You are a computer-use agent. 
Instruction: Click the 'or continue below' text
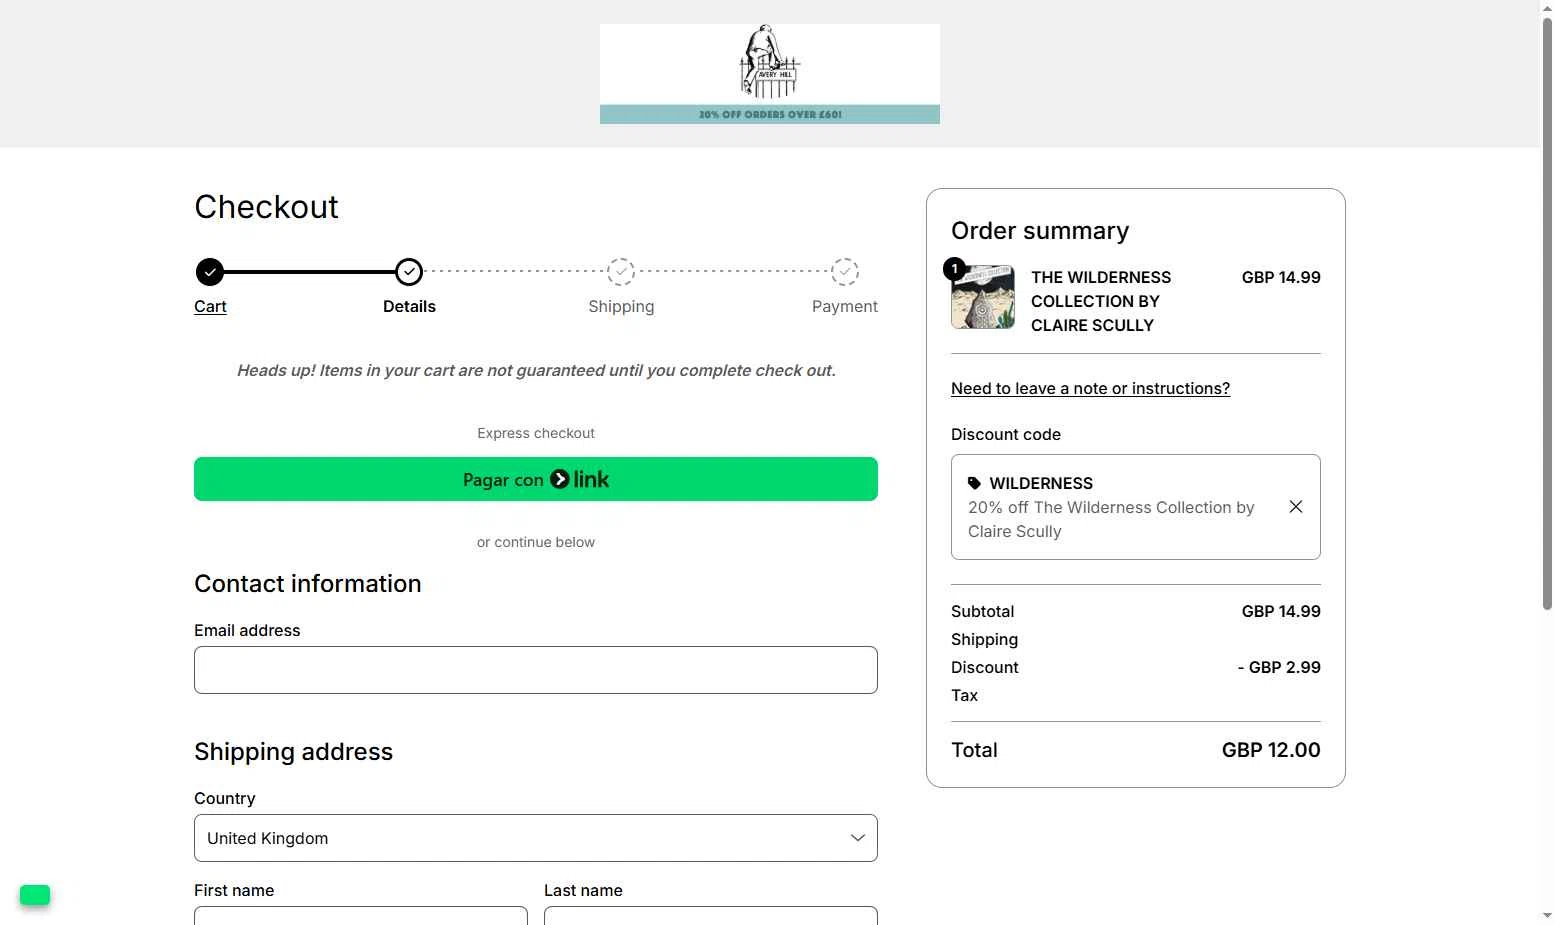[x=536, y=542]
